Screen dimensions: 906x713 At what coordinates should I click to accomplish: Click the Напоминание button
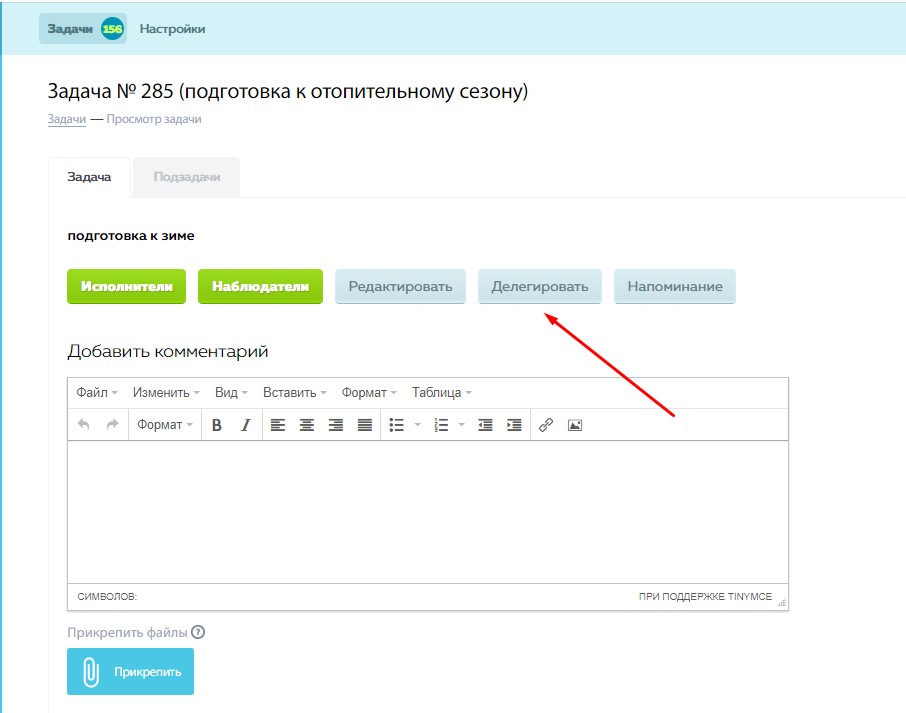coord(675,286)
